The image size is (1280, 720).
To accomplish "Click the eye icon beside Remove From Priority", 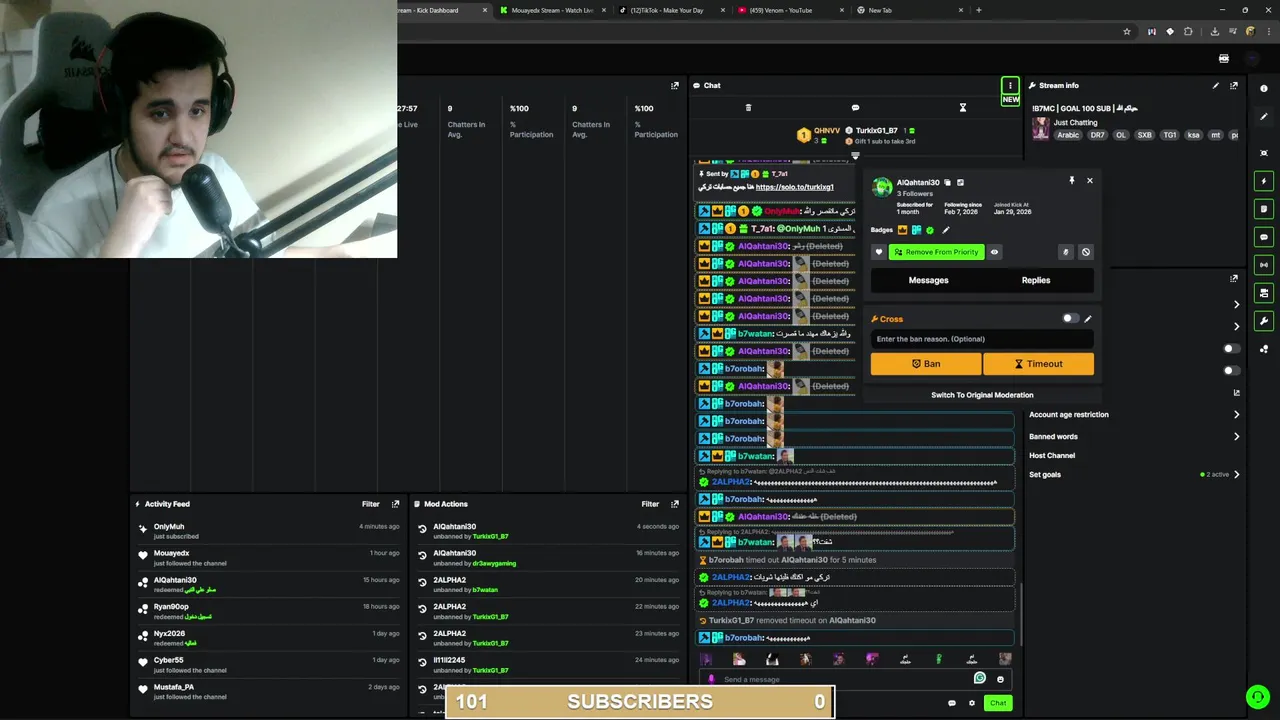I will coord(994,252).
